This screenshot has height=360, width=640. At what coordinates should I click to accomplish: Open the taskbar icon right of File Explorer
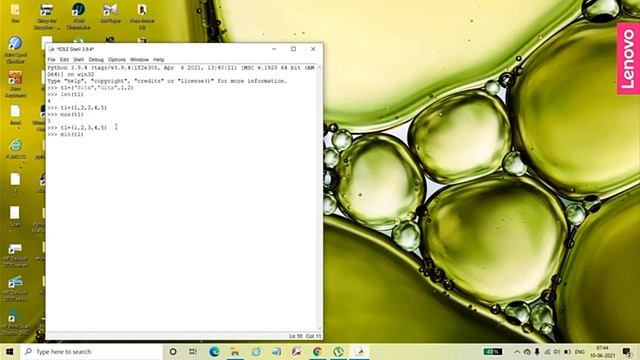(256, 351)
